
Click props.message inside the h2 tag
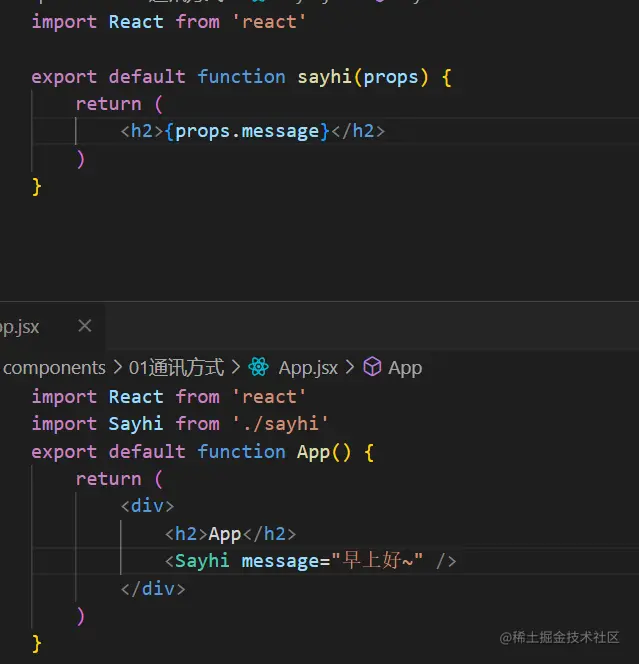[246, 132]
